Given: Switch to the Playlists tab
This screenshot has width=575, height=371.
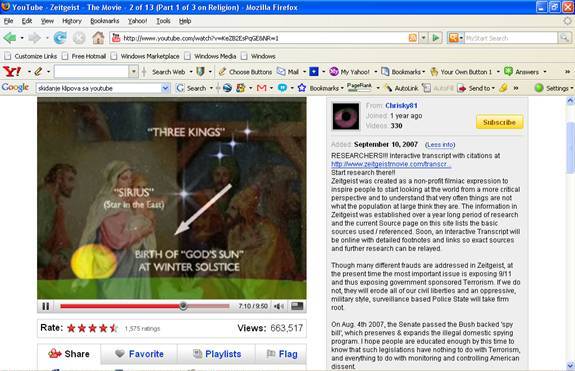Looking at the screenshot, I should point(217,354).
